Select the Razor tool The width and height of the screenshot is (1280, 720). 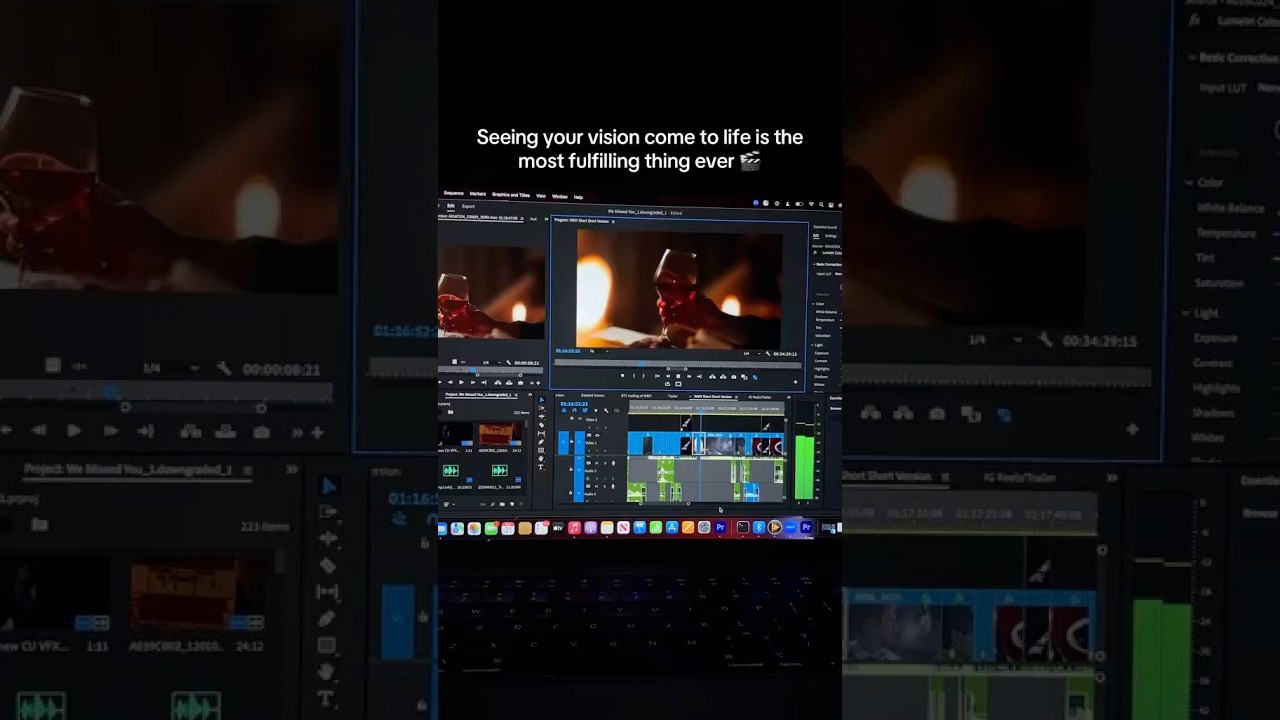coord(541,425)
